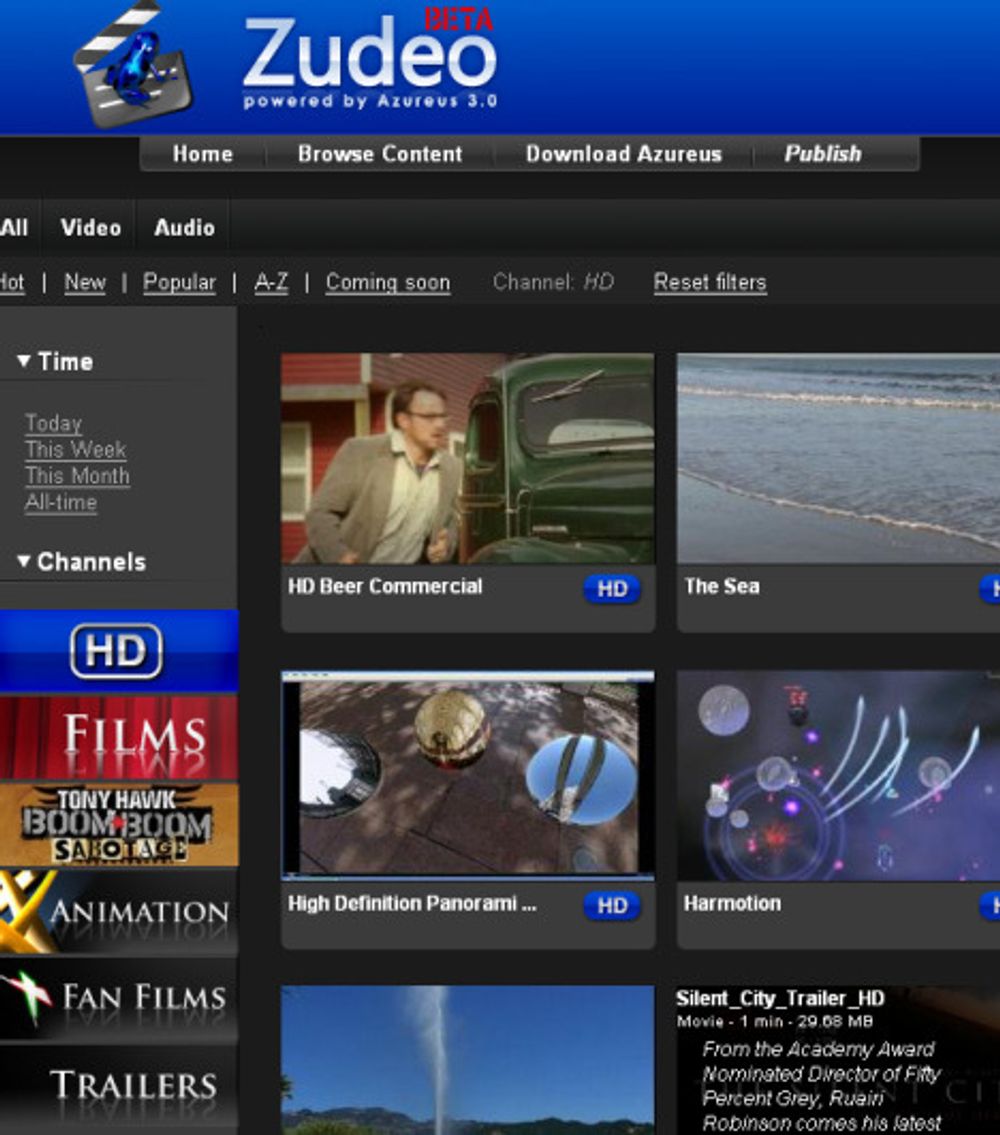The image size is (1000, 1135).
Task: Go to the Home menu item
Action: tap(203, 153)
